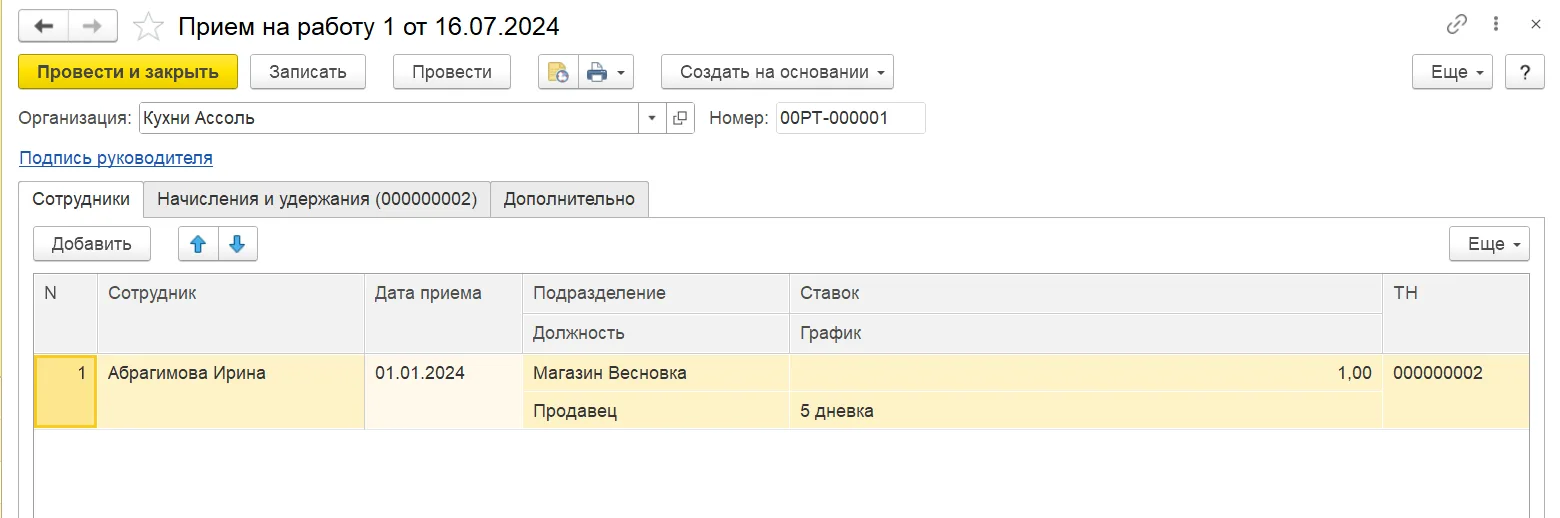Open document reports icon next to printer
1560x518 pixels.
[x=558, y=72]
